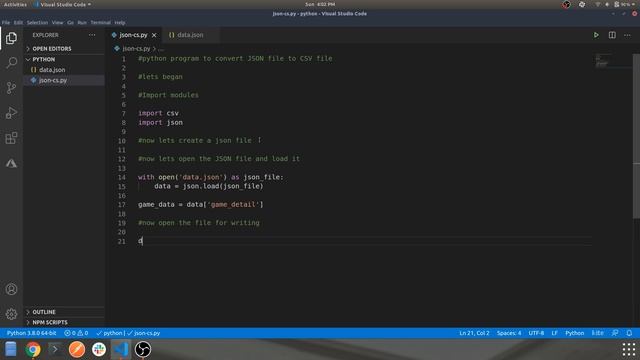This screenshot has height=360, width=640.
Task: Open Visual Studio Code app menu dropdown
Action: (63, 4)
